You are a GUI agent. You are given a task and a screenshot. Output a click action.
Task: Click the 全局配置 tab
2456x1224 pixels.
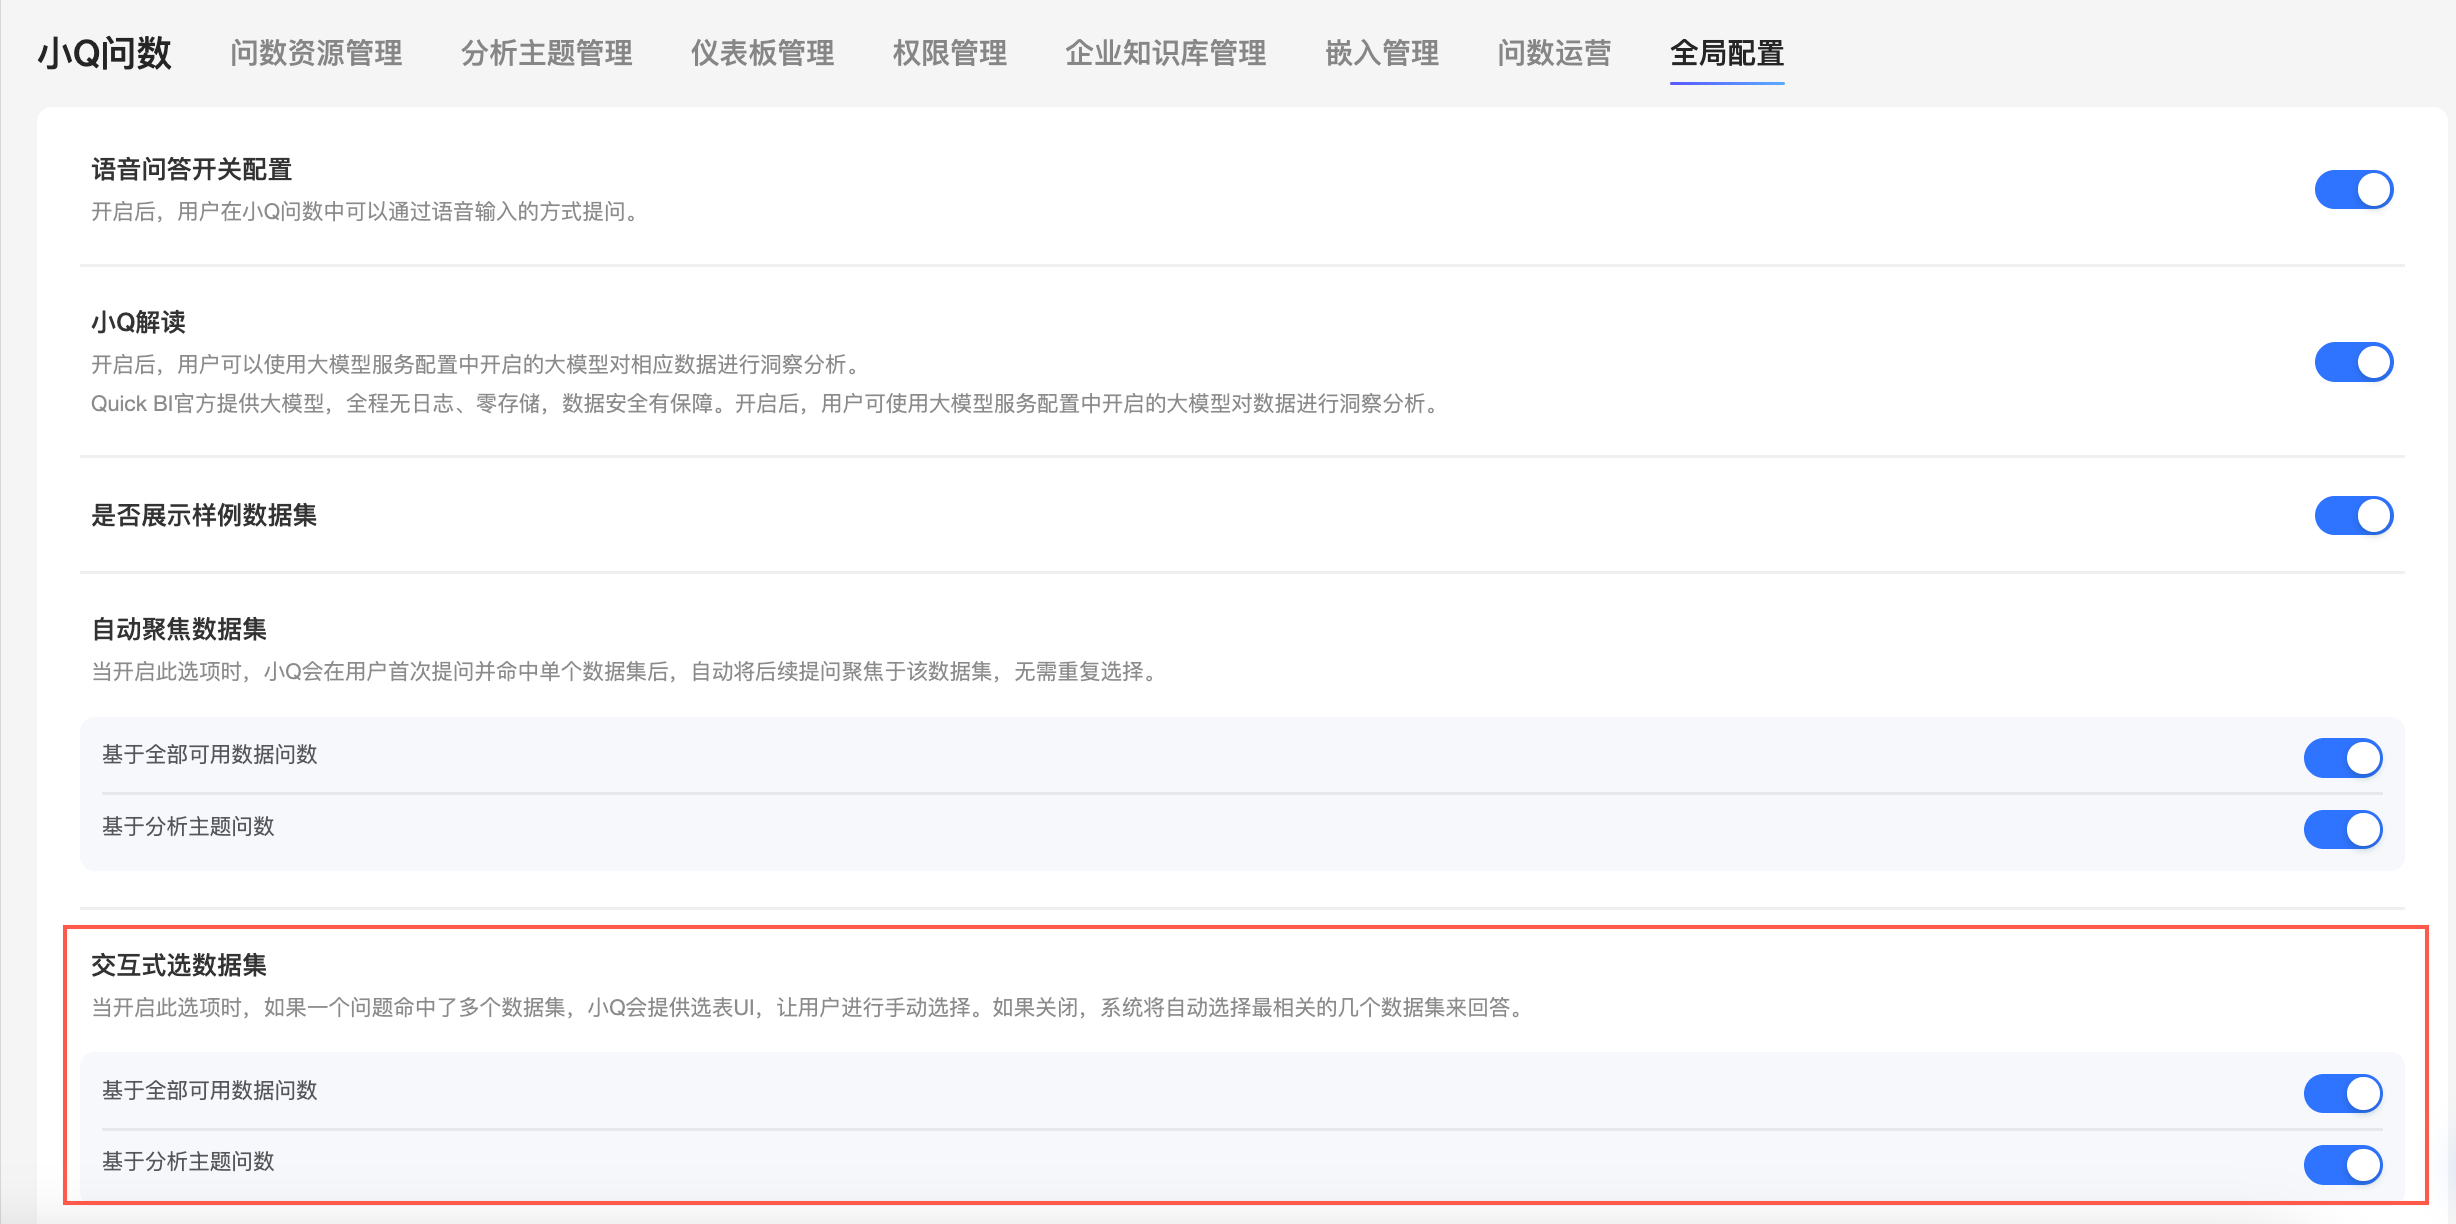point(1726,53)
